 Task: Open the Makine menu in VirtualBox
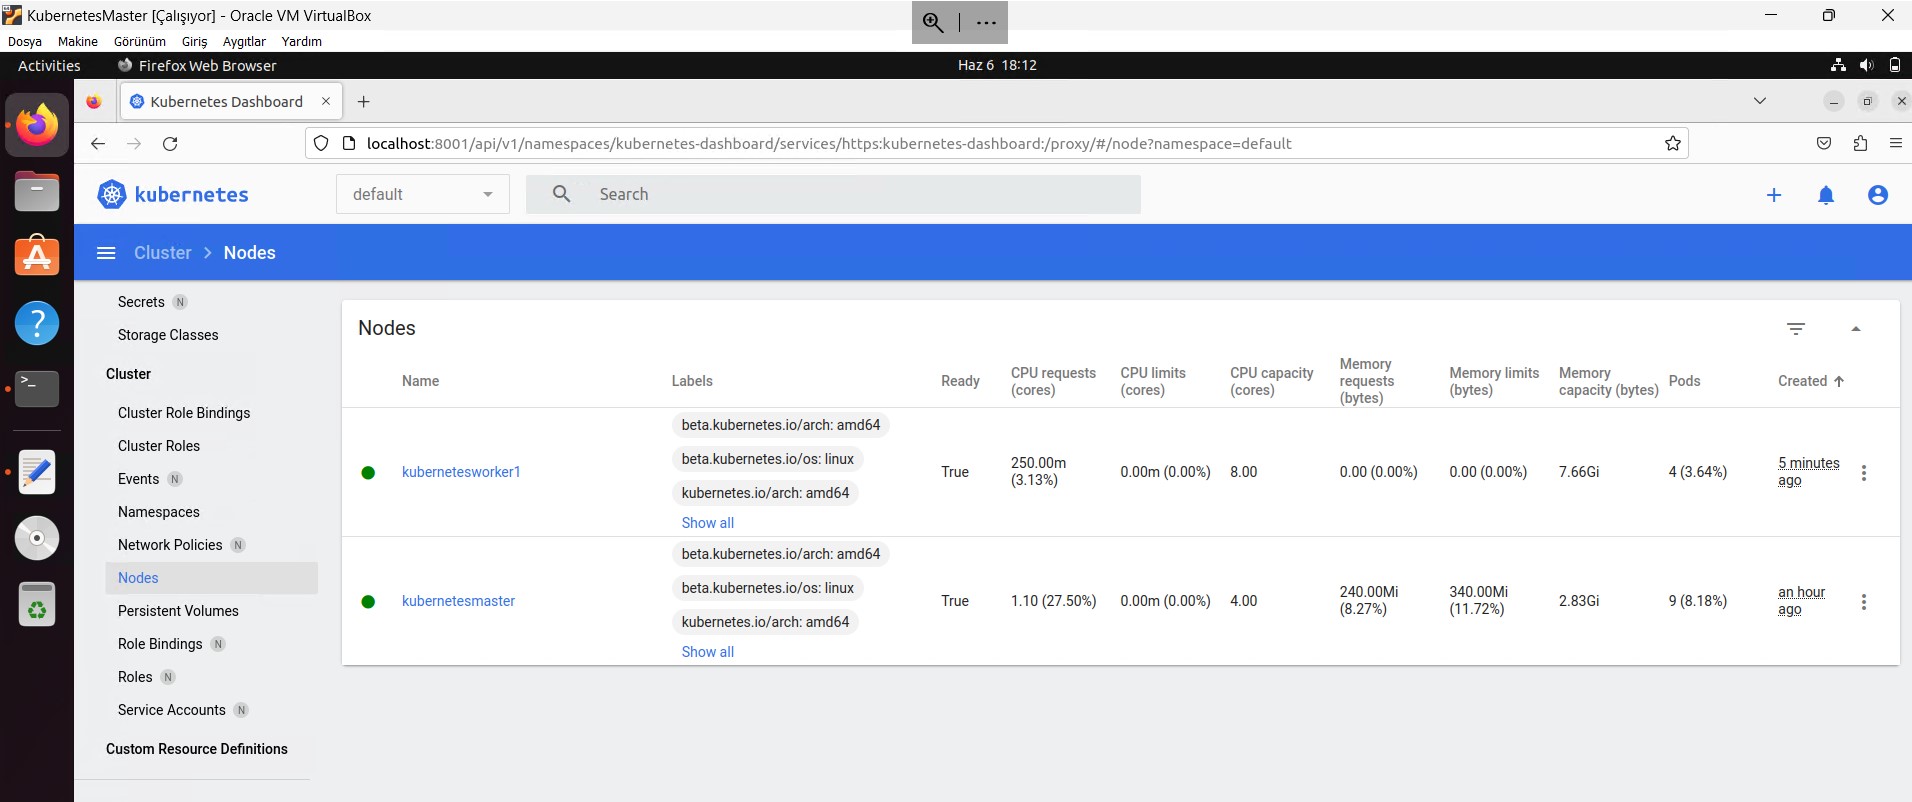point(78,41)
